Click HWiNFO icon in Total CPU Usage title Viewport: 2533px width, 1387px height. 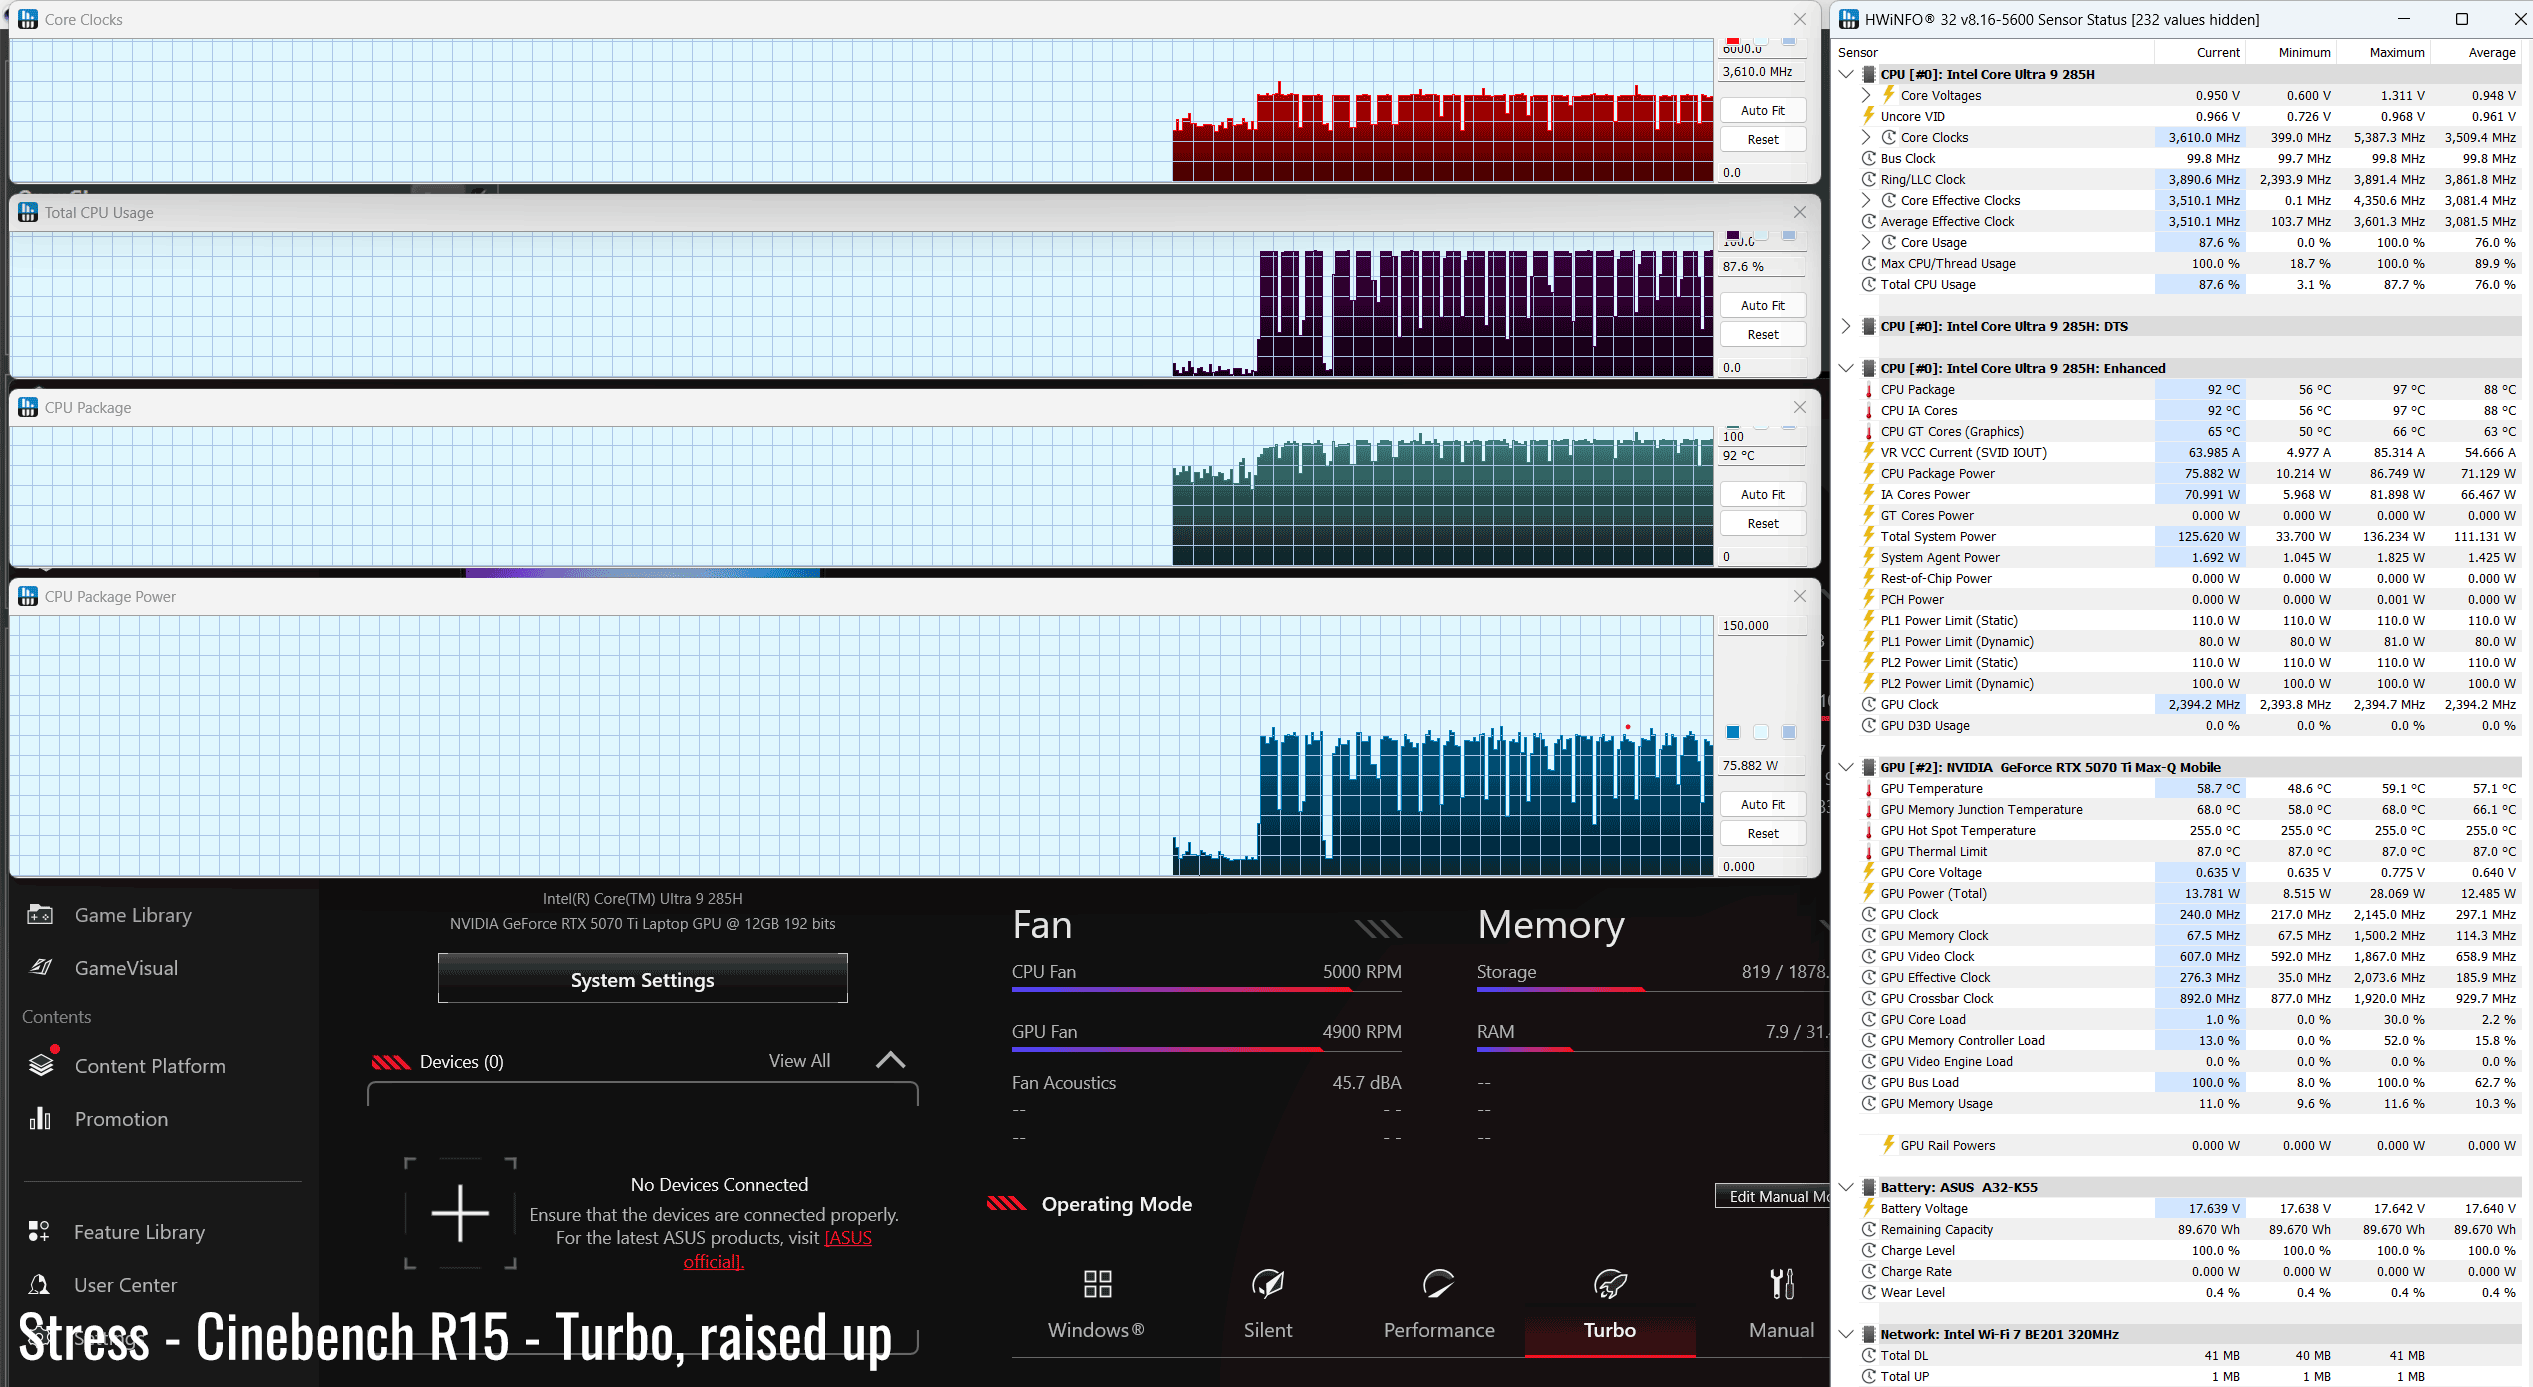28,212
